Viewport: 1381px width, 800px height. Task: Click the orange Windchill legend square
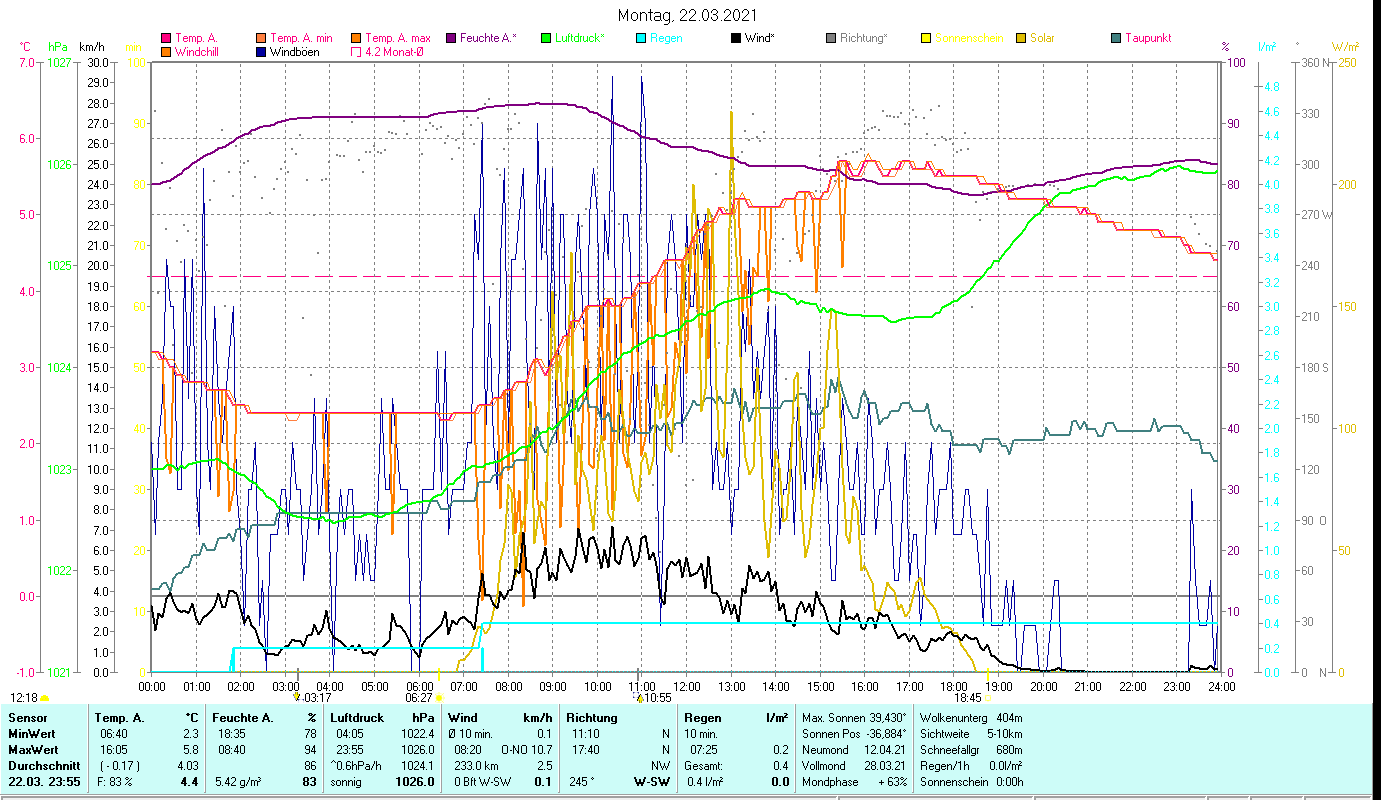167,51
